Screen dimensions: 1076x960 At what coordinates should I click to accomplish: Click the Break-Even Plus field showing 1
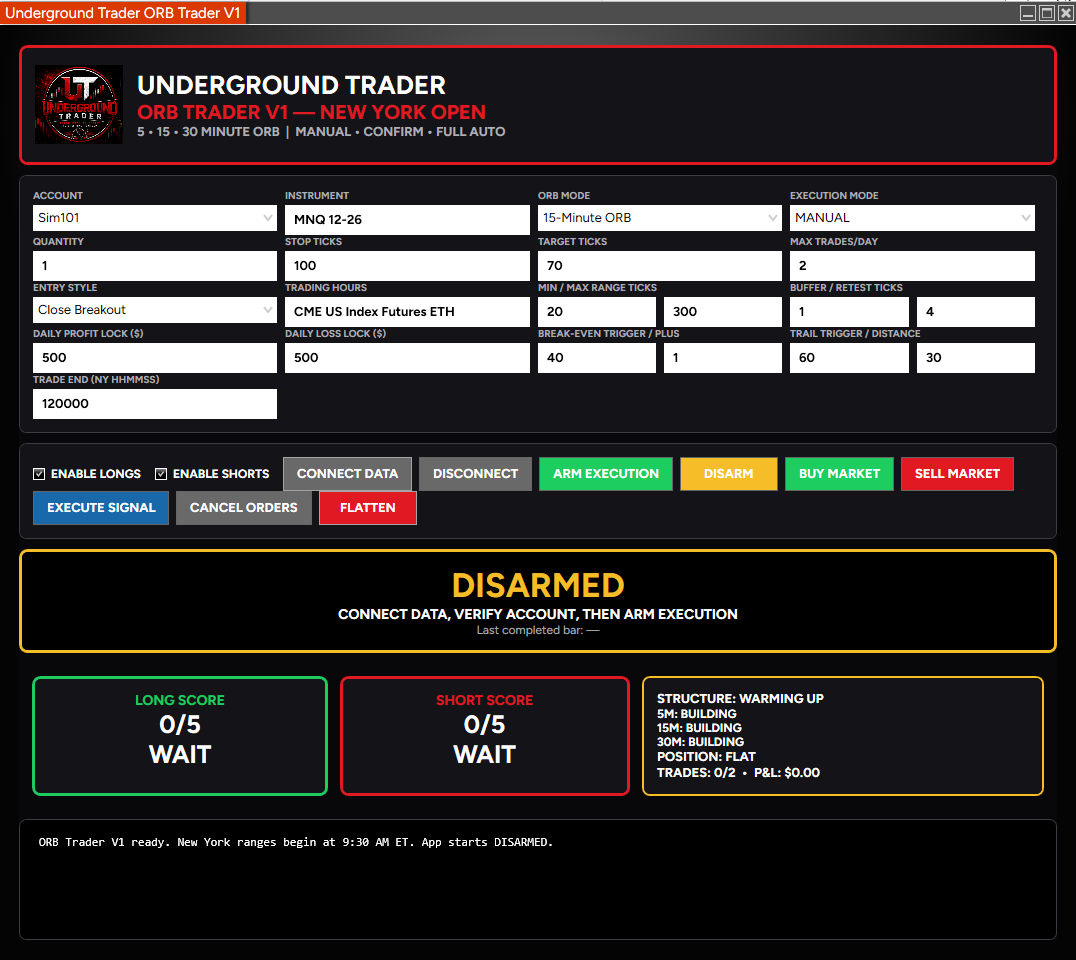coord(723,358)
